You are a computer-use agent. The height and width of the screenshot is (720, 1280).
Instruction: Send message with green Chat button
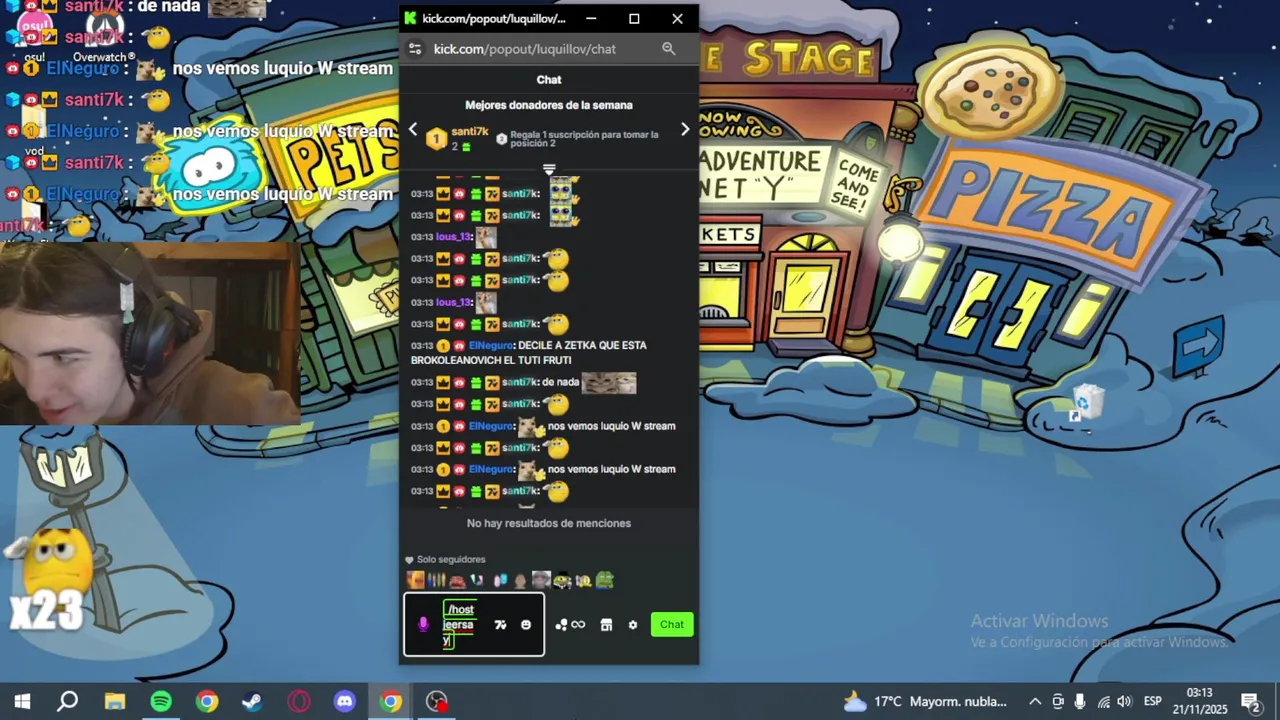click(x=672, y=625)
